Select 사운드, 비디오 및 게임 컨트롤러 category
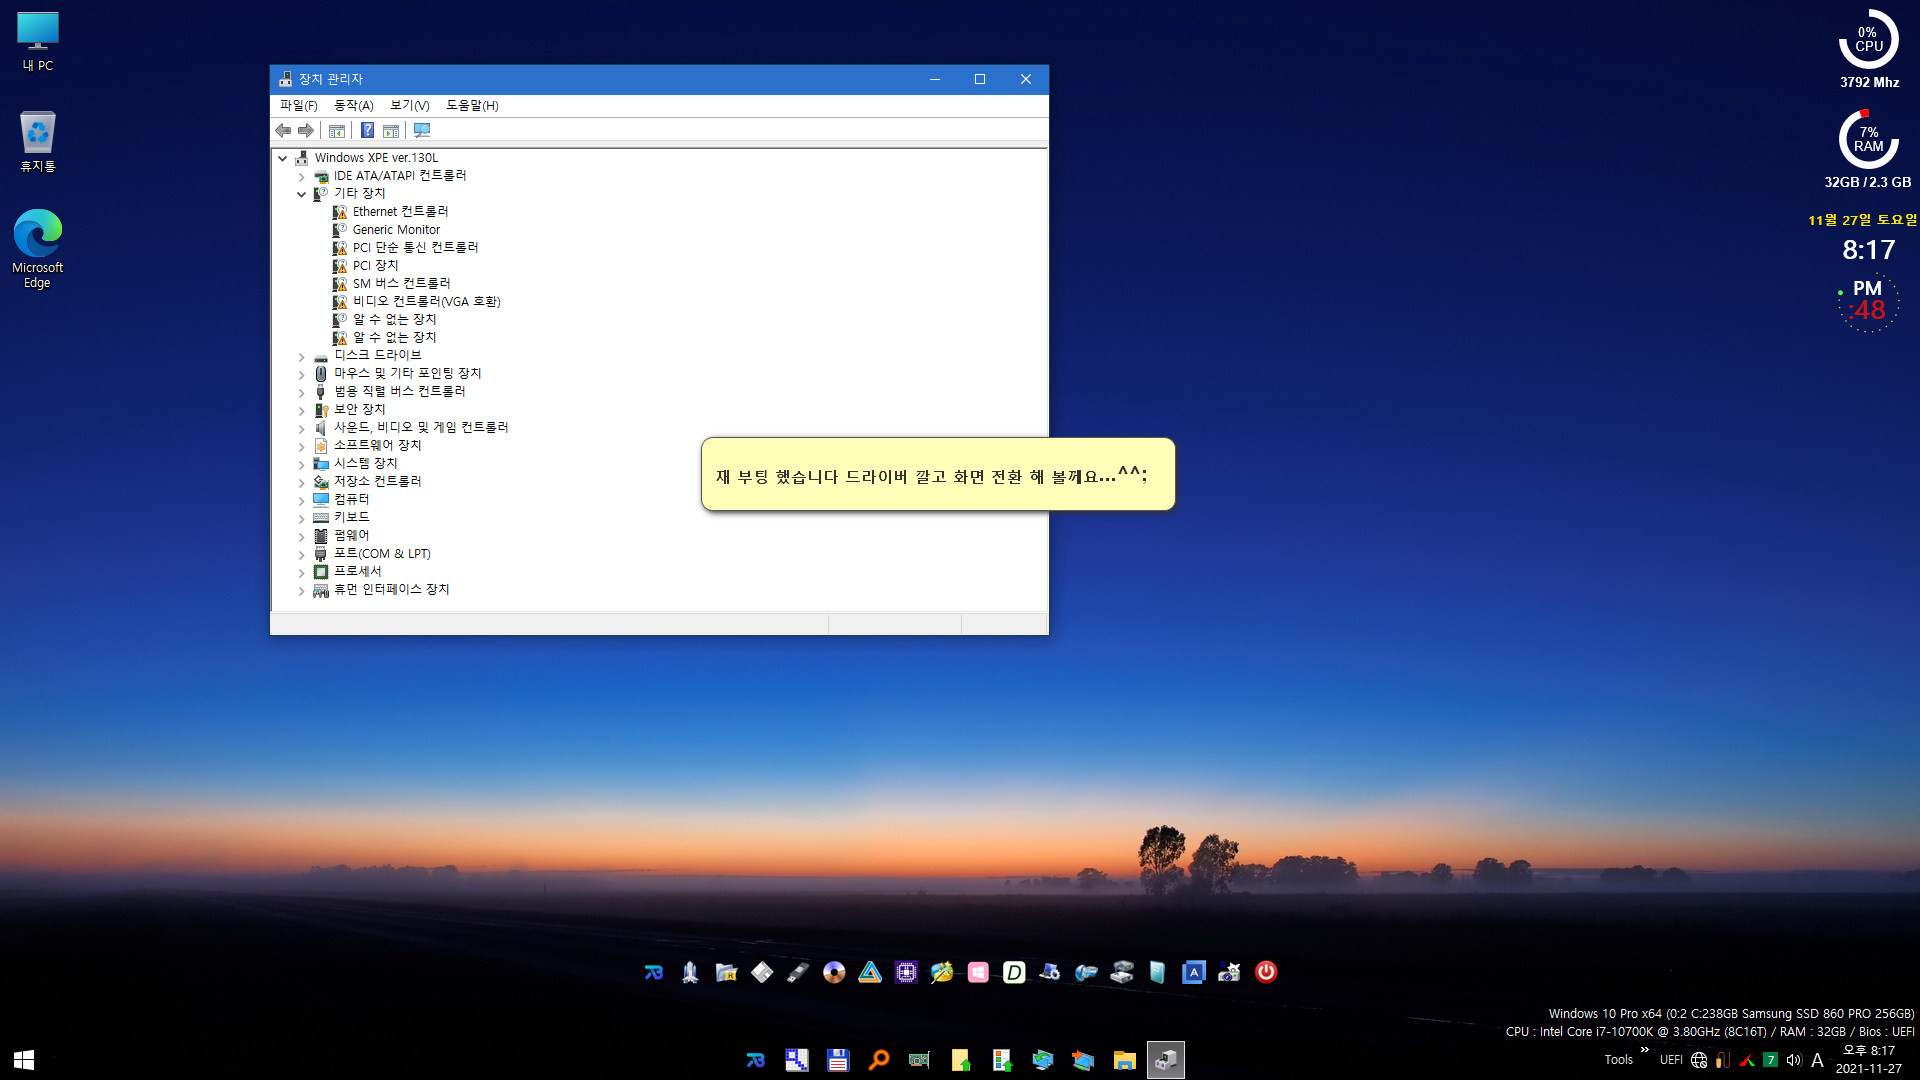Image resolution: width=1920 pixels, height=1080 pixels. pyautogui.click(x=421, y=428)
